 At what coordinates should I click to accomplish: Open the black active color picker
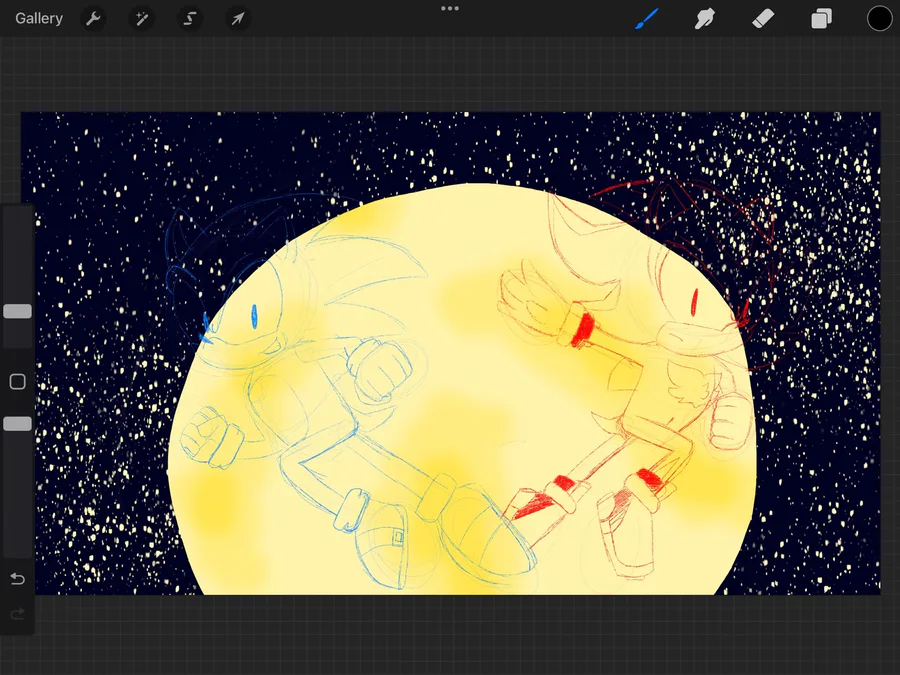[x=879, y=18]
